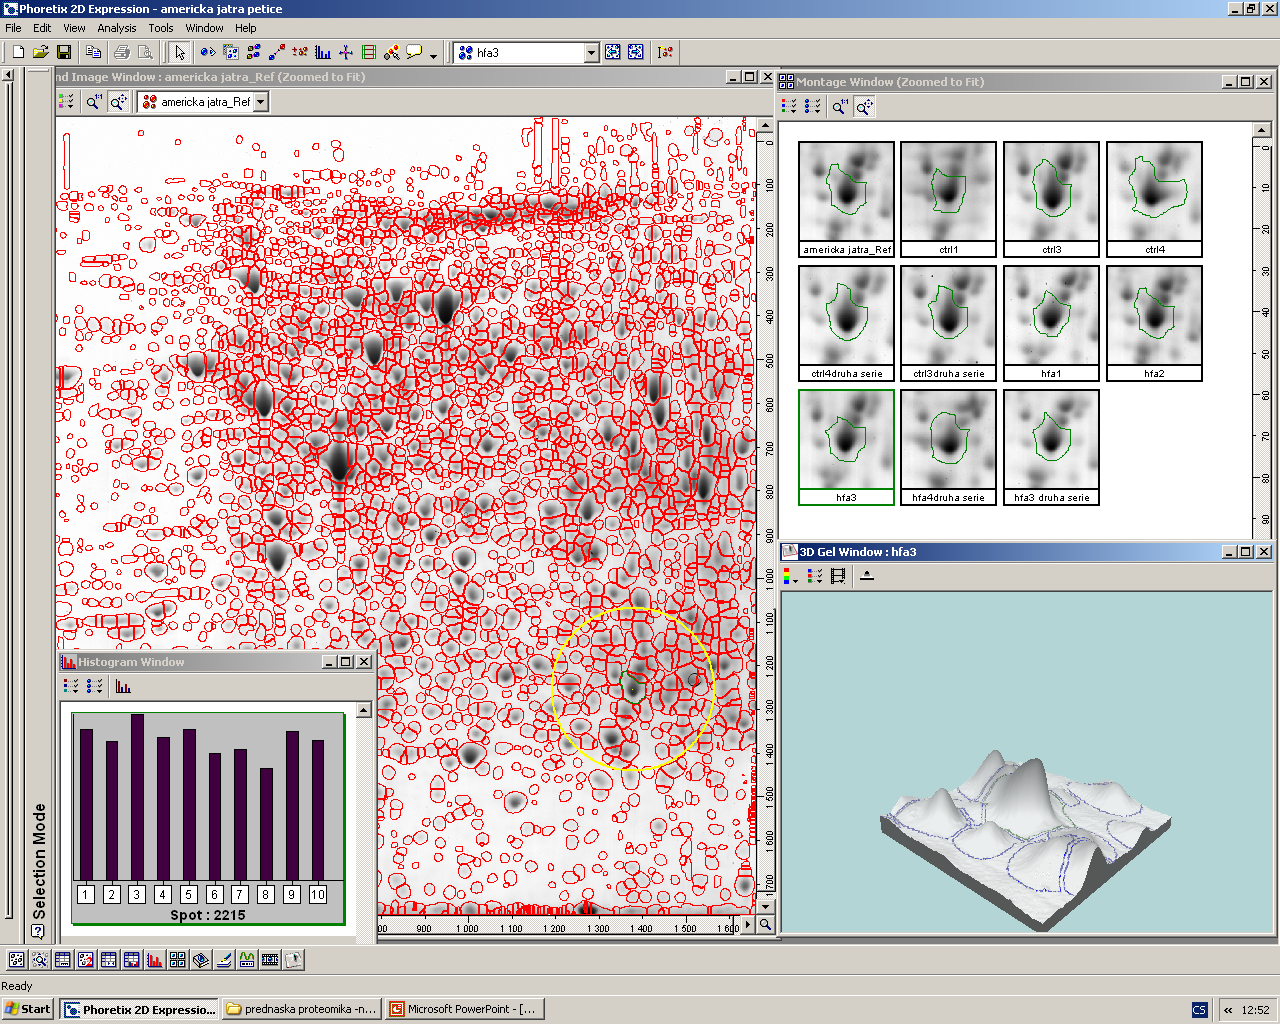Open the File menu

pyautogui.click(x=13, y=28)
